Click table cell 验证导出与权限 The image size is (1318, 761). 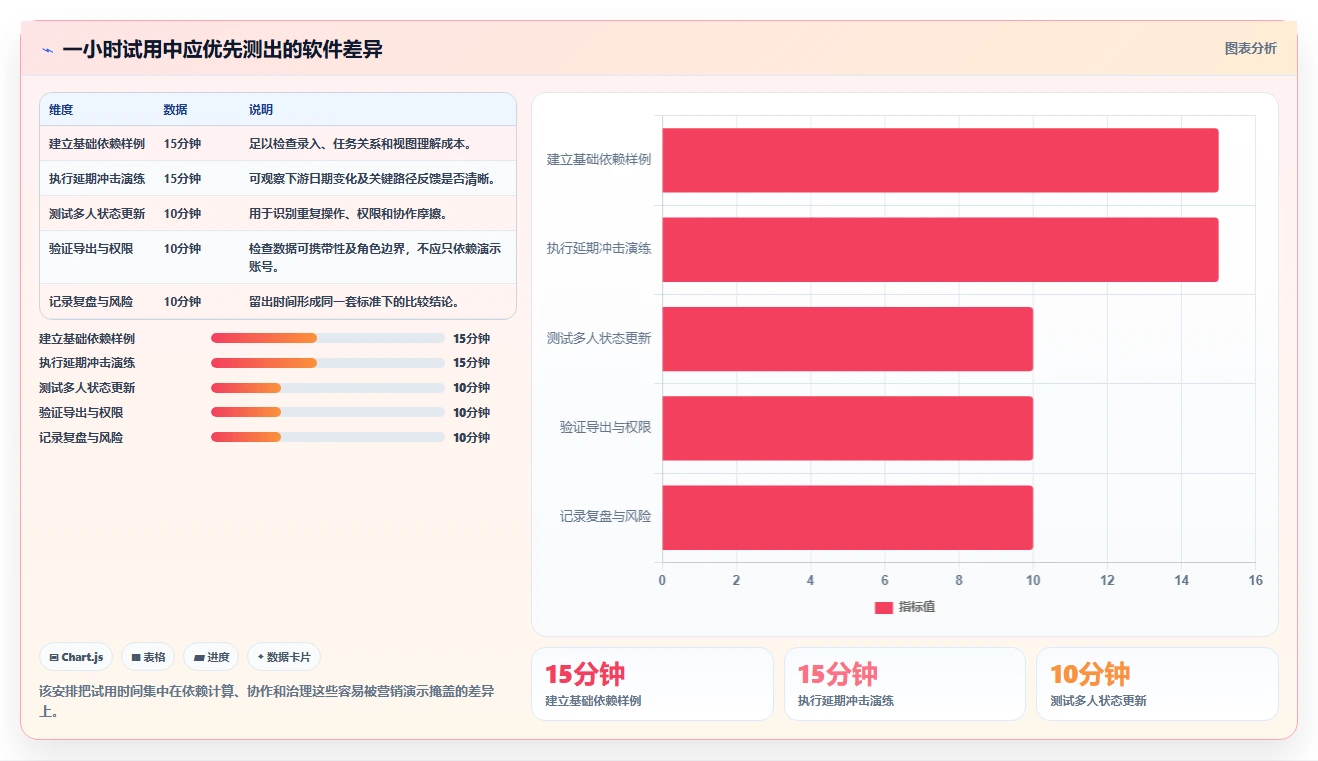point(91,249)
